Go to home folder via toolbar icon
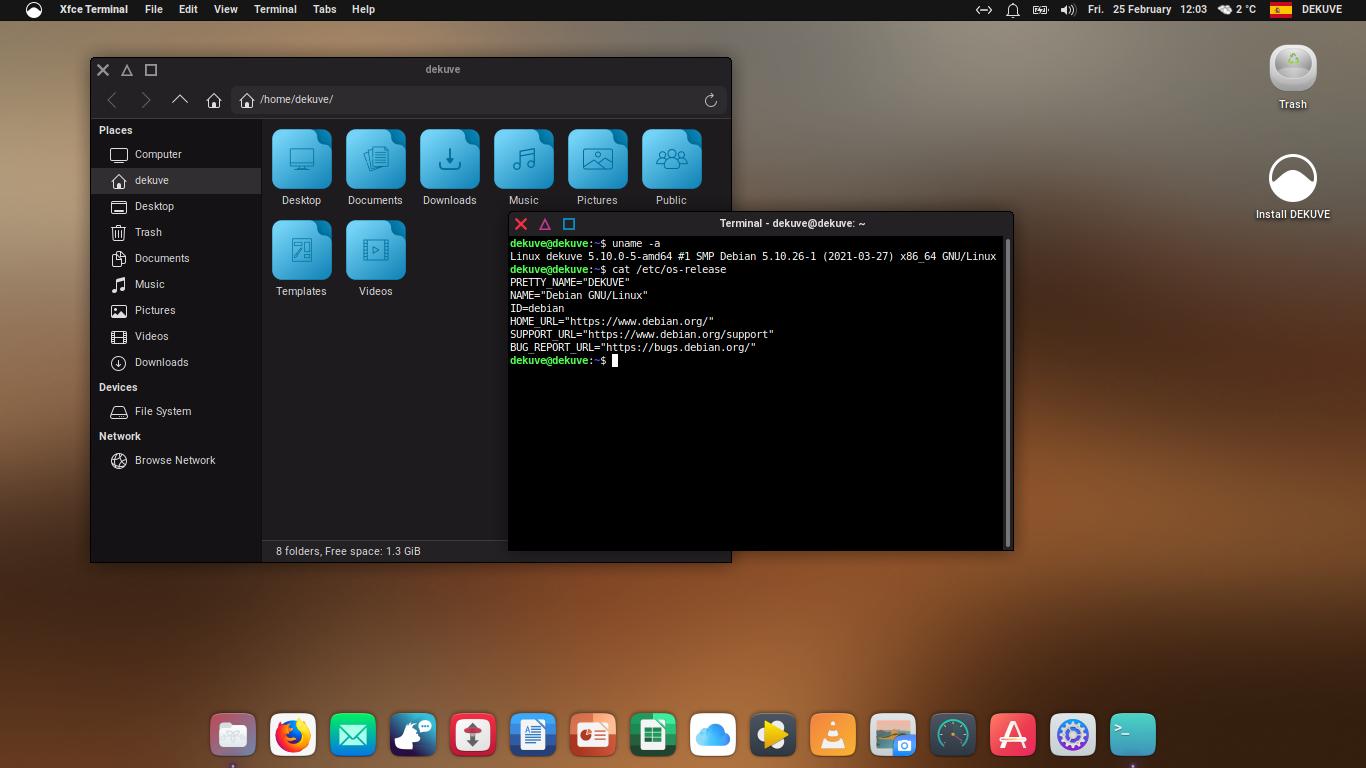Screen dimensions: 1366x768 click(213, 100)
